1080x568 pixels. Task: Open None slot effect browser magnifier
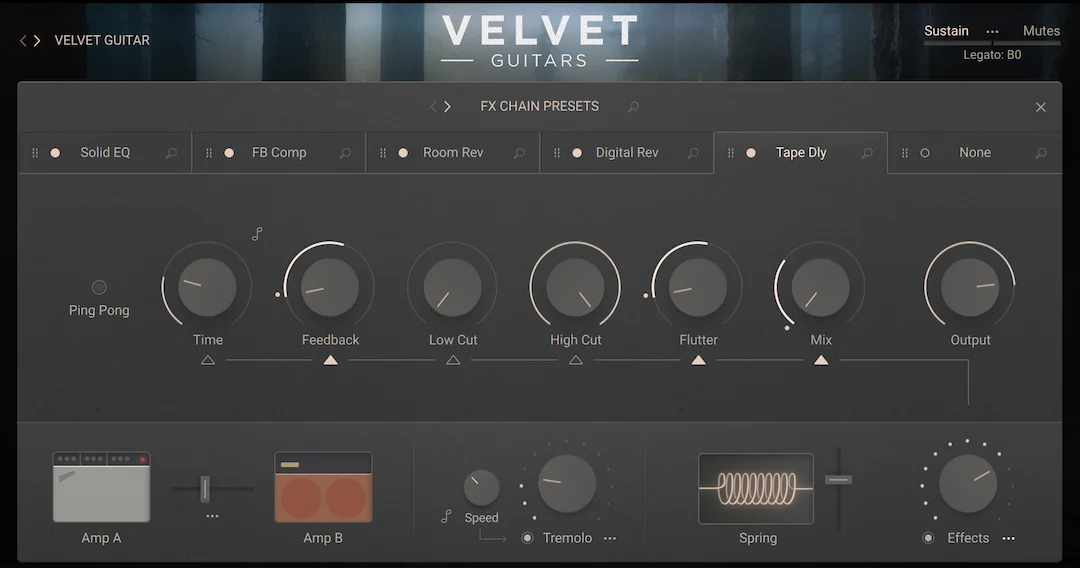coord(1041,153)
